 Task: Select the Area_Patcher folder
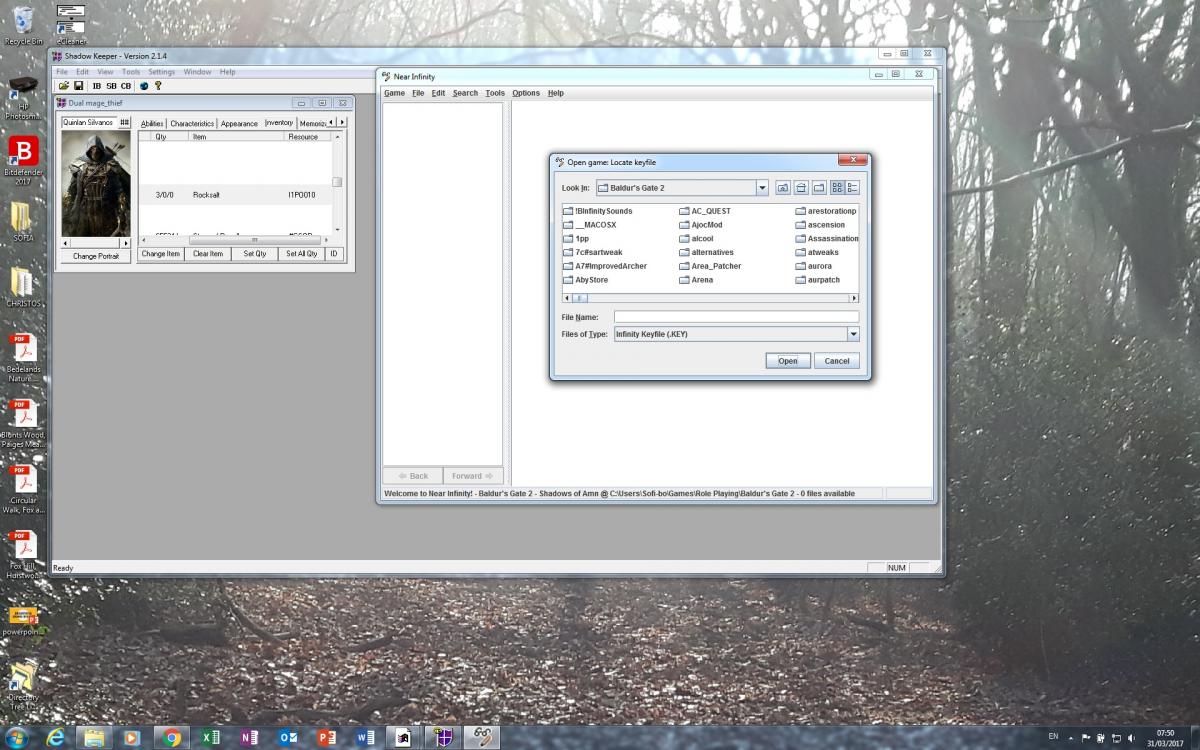point(711,266)
